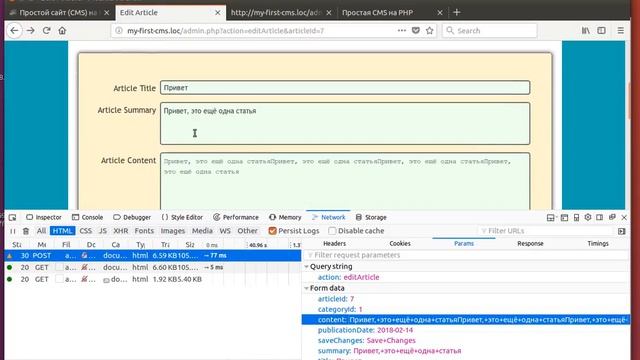View the Cookies tab of request
640x360 pixels.
coord(400,244)
